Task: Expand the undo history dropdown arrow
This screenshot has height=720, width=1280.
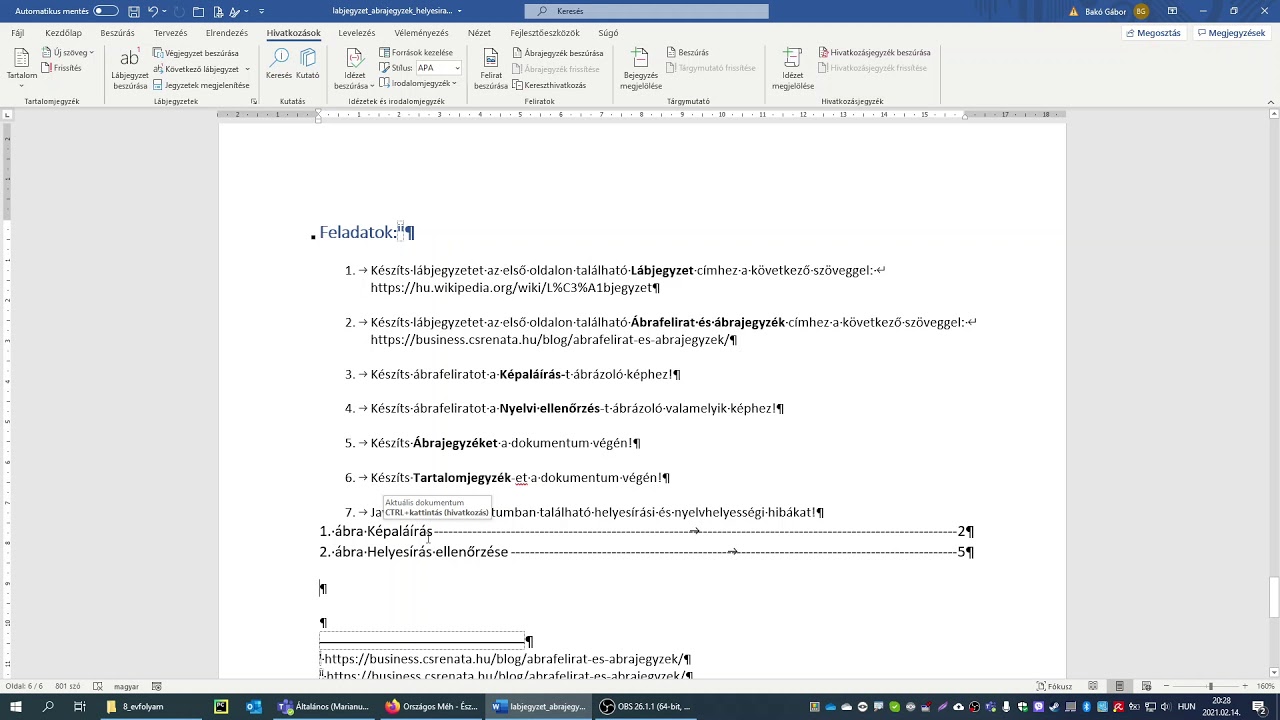Action: (x=166, y=11)
